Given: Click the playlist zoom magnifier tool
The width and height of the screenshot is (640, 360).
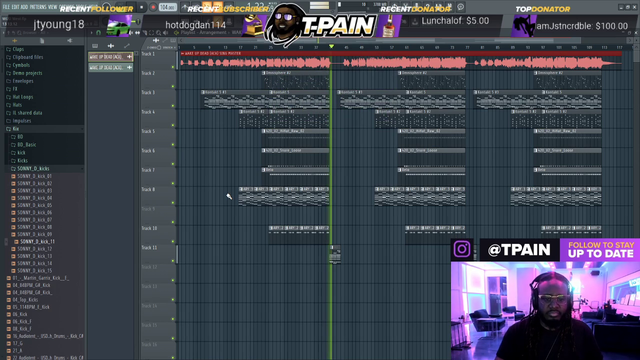Looking at the screenshot, I should coord(159,33).
